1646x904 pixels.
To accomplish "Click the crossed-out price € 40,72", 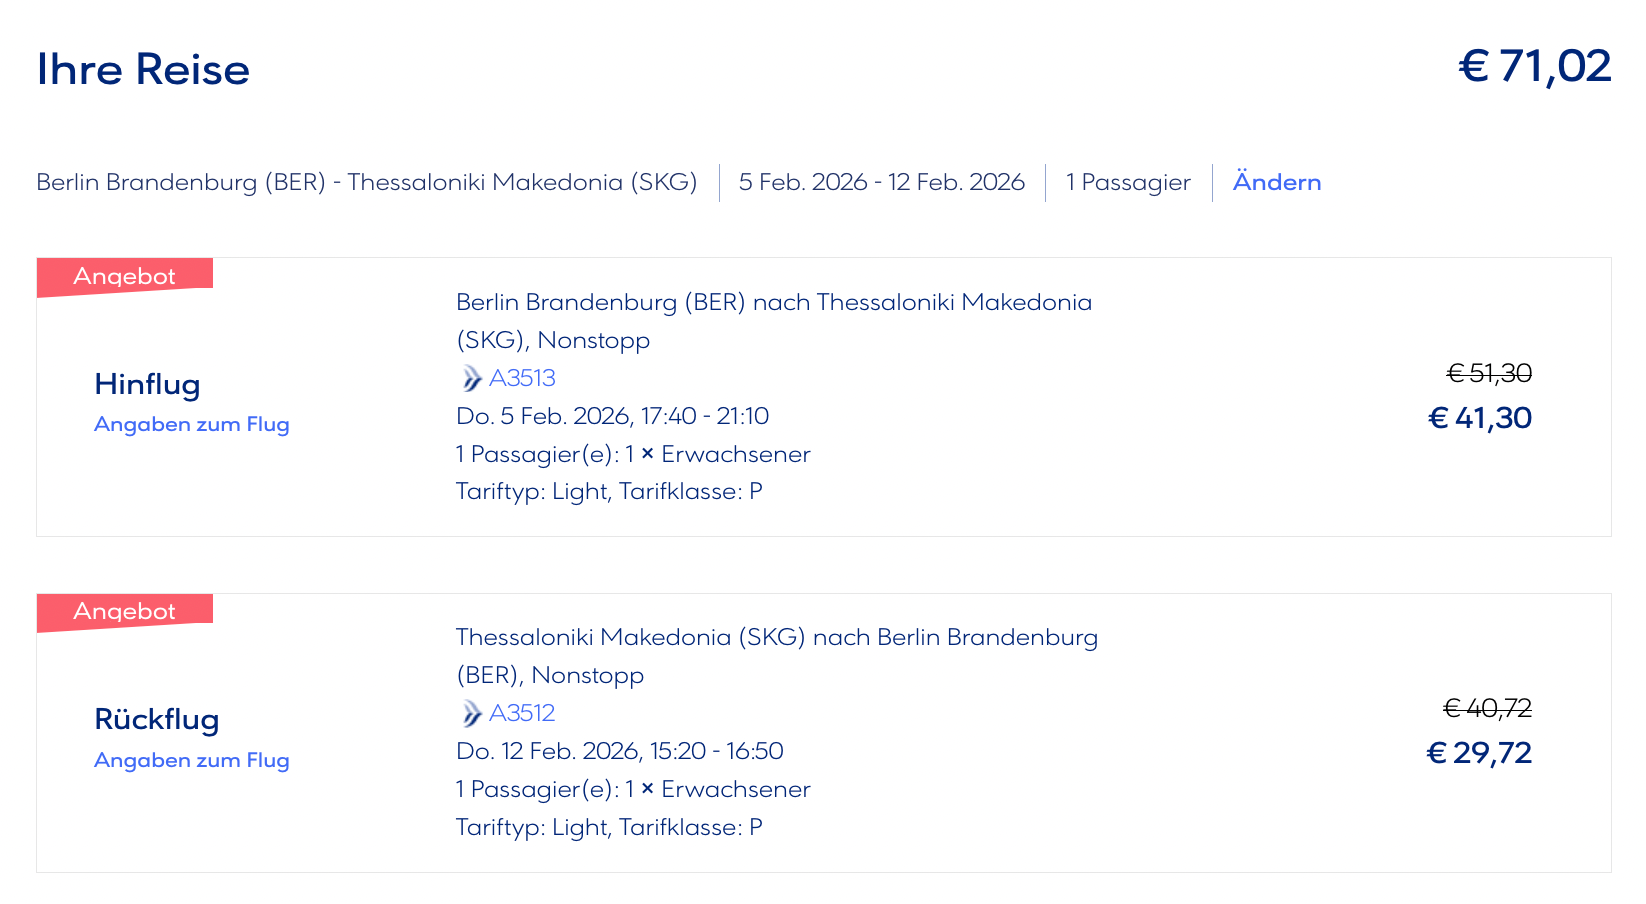I will [x=1487, y=708].
